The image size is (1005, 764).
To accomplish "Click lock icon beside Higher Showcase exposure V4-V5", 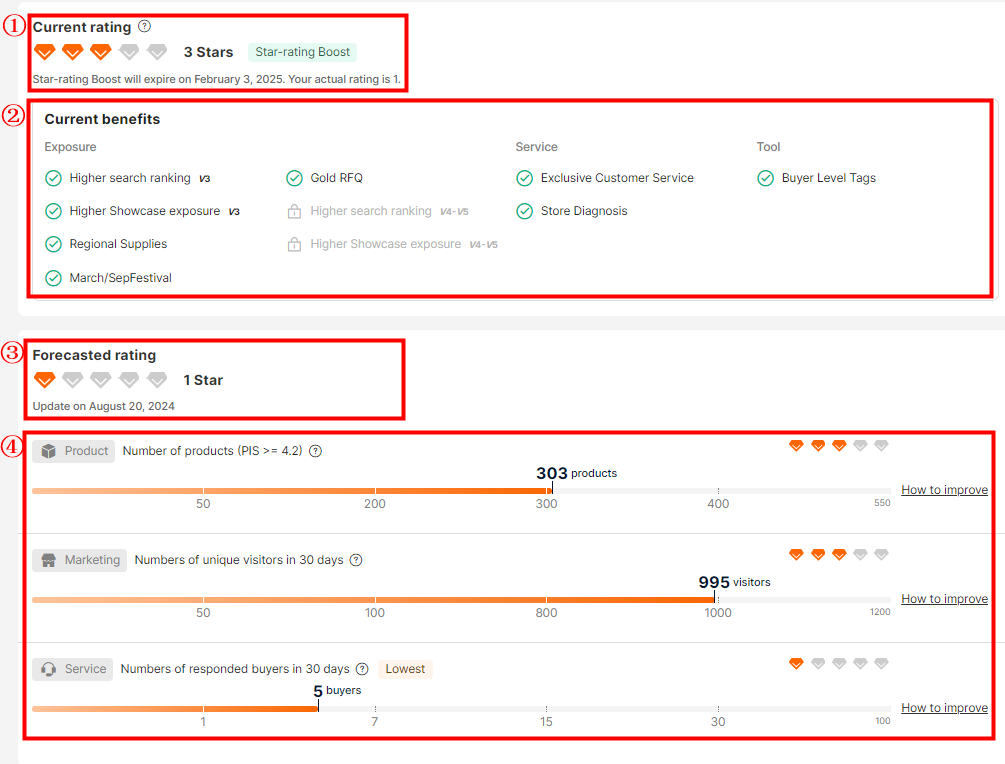I will [x=294, y=244].
